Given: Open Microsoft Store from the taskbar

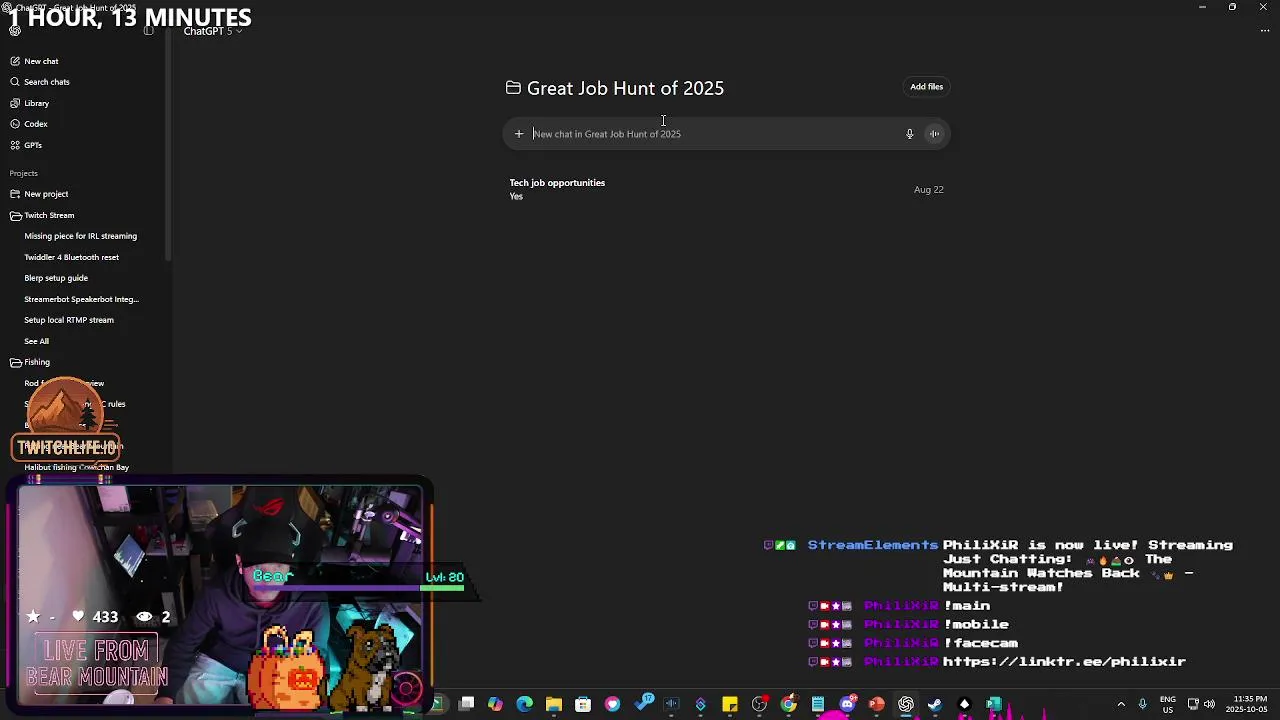Looking at the screenshot, I should tap(583, 705).
